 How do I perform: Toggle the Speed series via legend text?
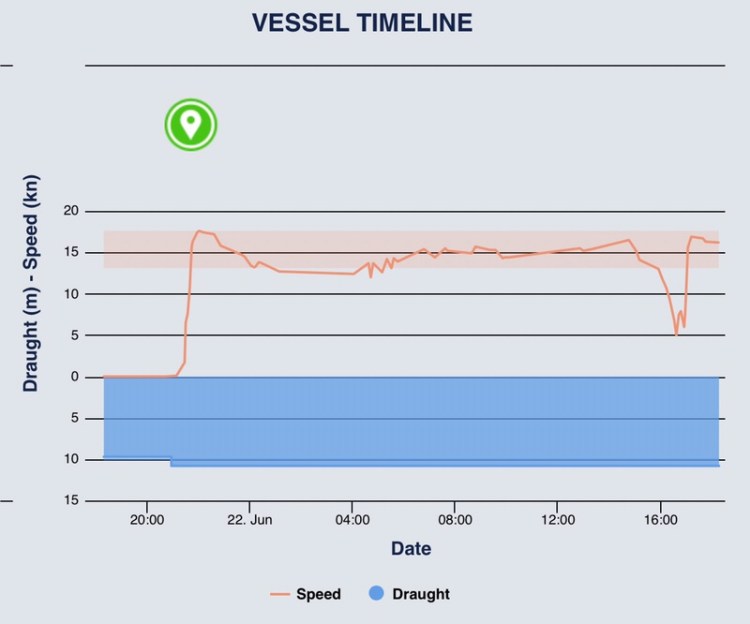click(x=318, y=594)
